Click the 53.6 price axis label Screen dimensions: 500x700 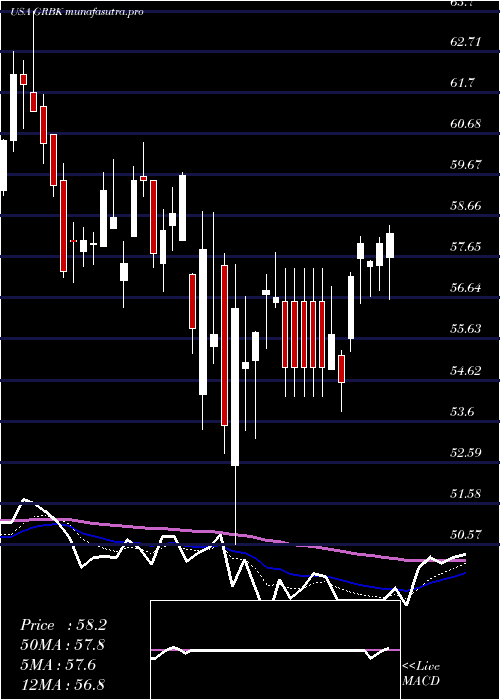tap(464, 411)
